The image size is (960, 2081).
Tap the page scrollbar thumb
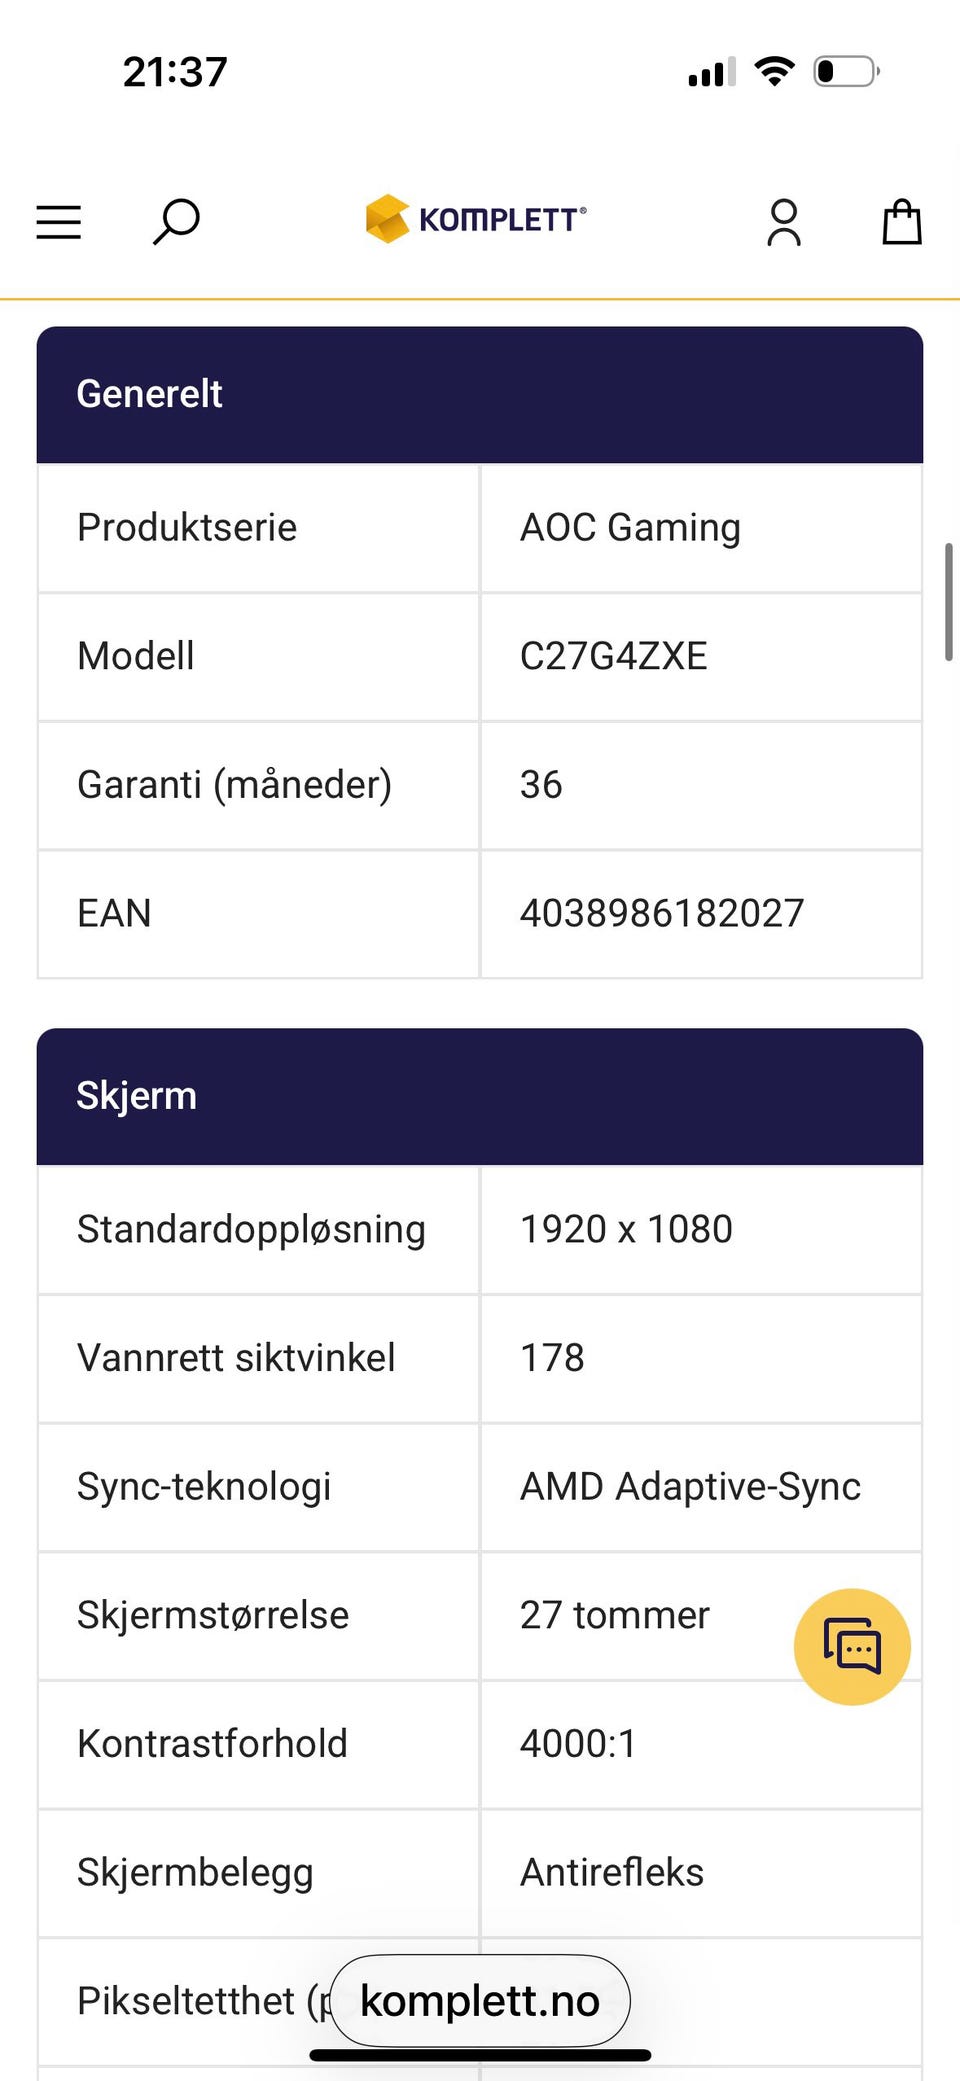(x=948, y=602)
